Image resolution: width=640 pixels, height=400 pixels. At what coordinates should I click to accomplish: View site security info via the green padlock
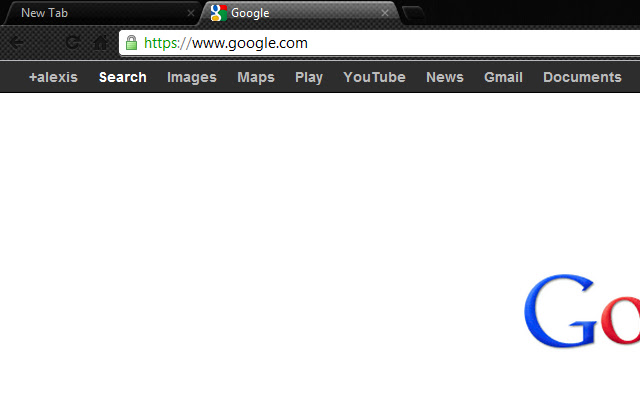131,43
